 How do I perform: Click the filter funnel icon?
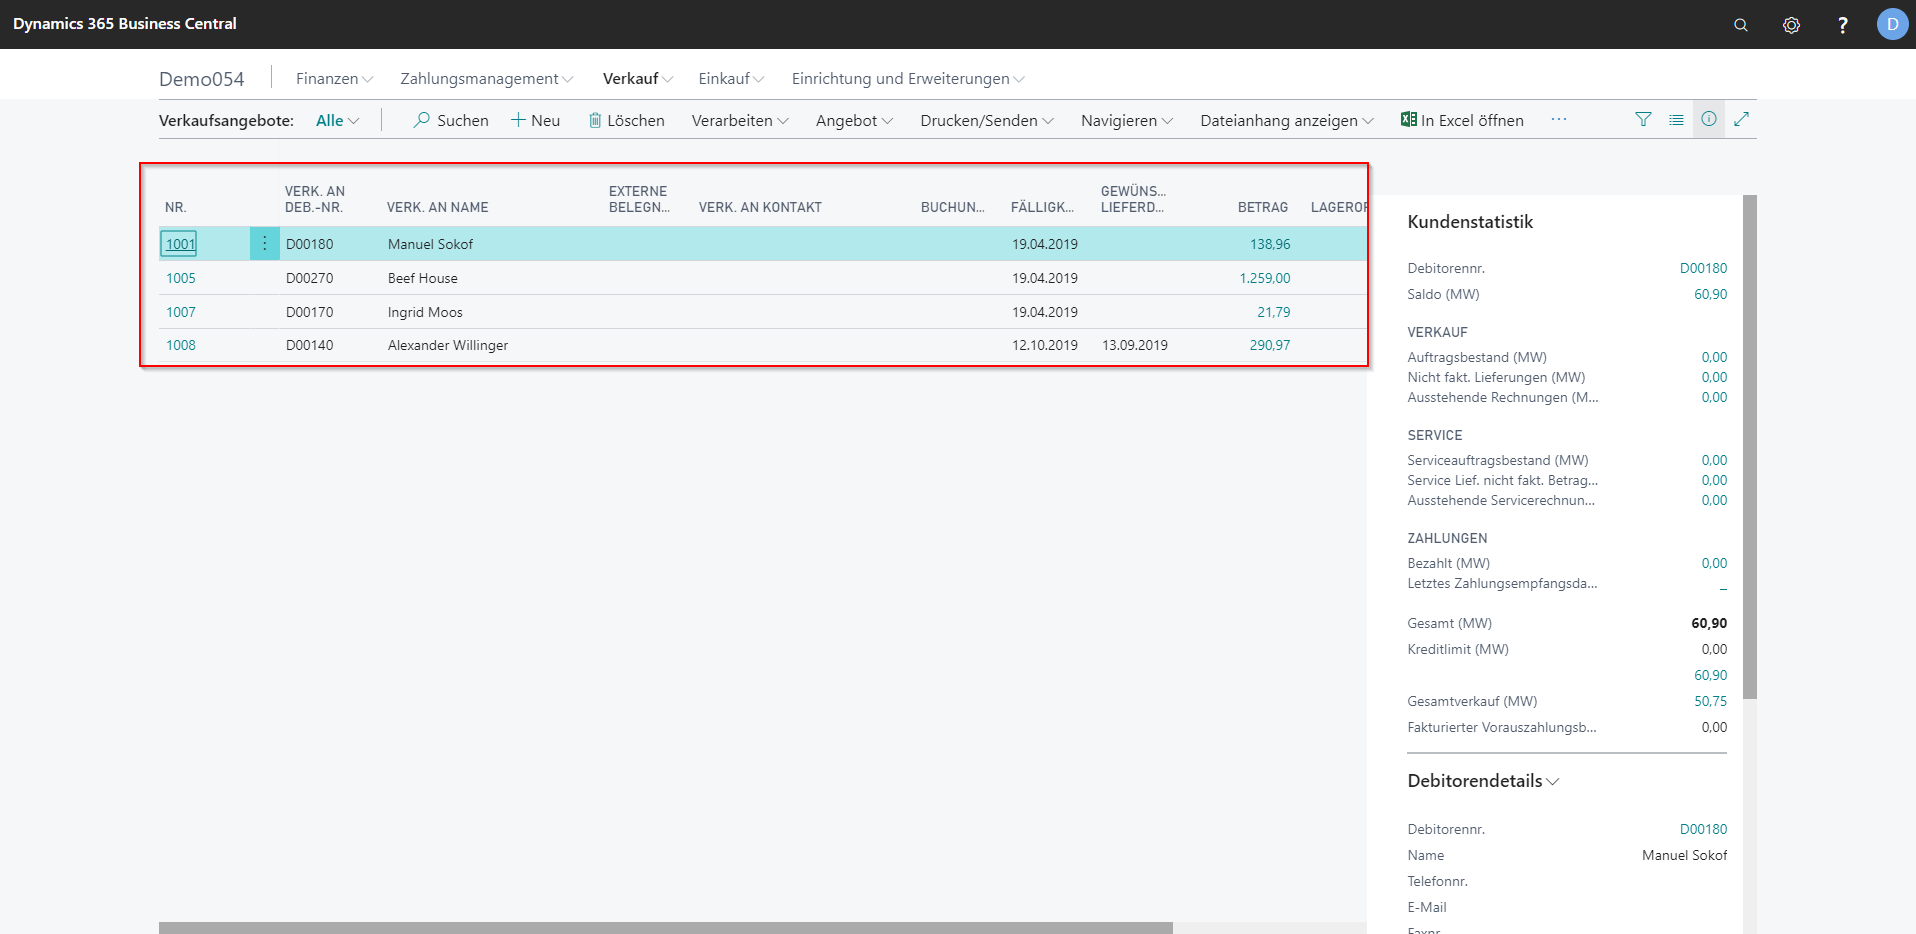click(x=1643, y=119)
